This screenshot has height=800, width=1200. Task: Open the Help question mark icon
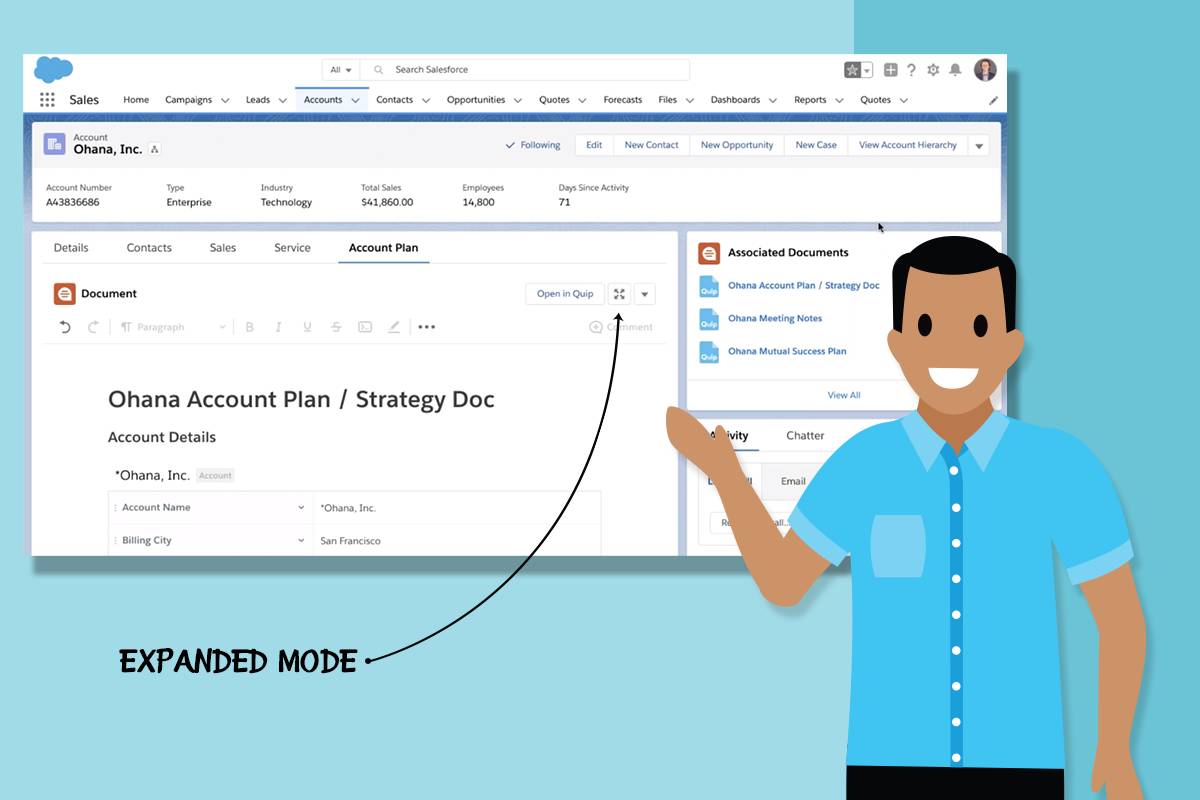click(x=911, y=70)
